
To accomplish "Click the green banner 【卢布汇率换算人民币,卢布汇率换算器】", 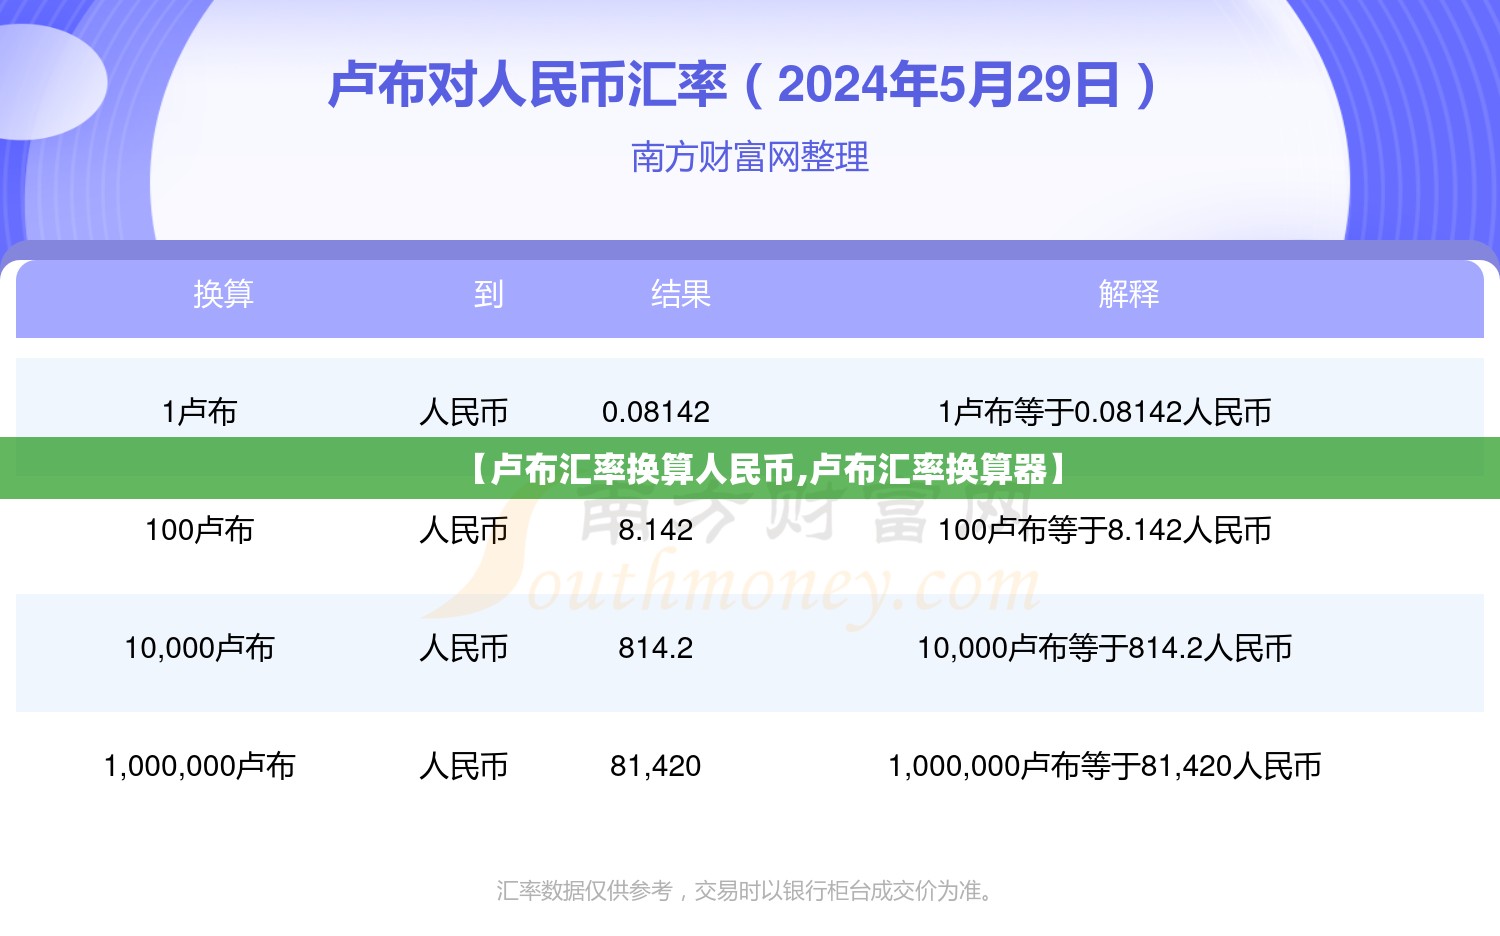I will pyautogui.click(x=750, y=468).
